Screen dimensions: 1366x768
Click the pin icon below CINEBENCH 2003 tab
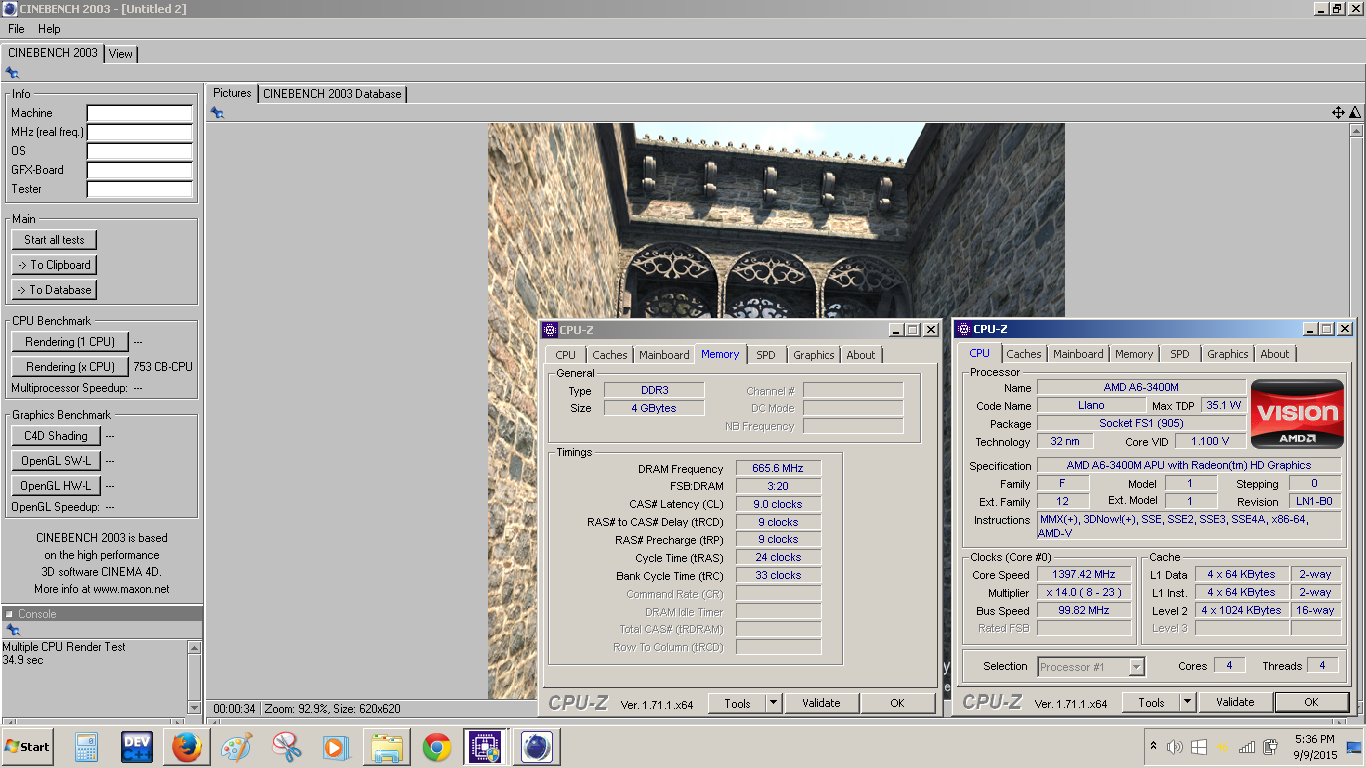tap(12, 73)
